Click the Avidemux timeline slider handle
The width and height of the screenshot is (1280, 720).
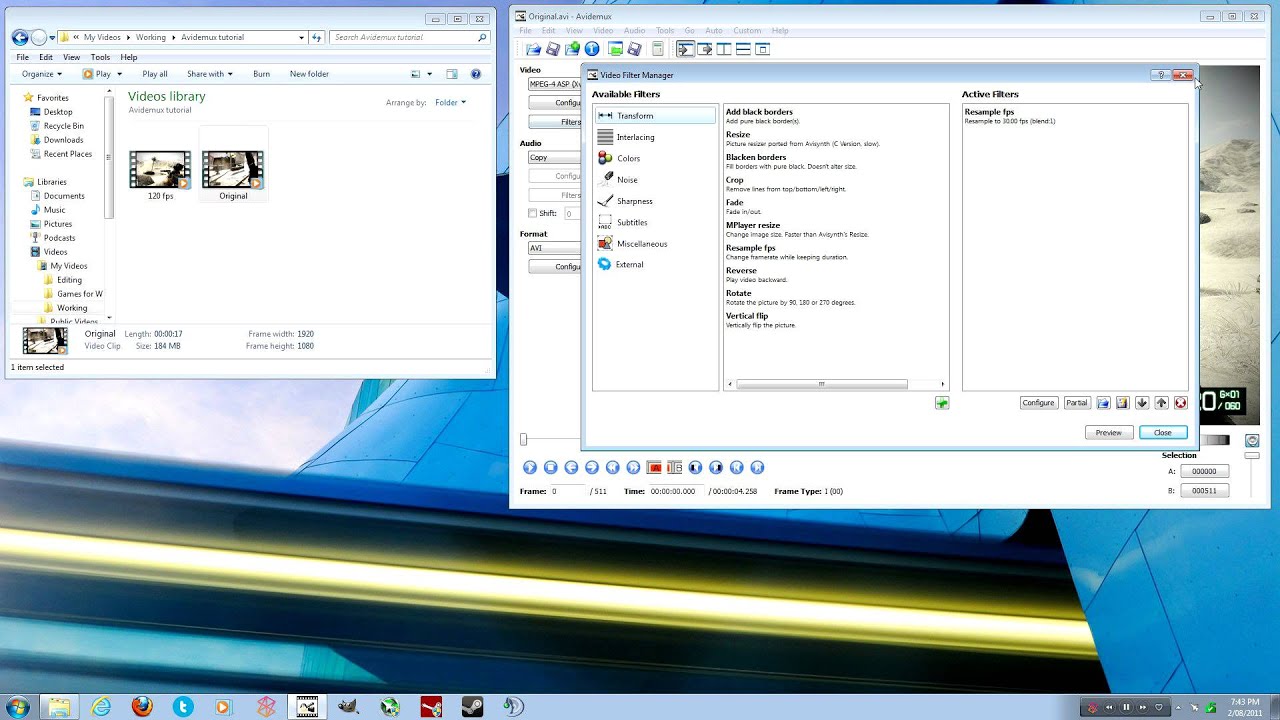coord(523,439)
